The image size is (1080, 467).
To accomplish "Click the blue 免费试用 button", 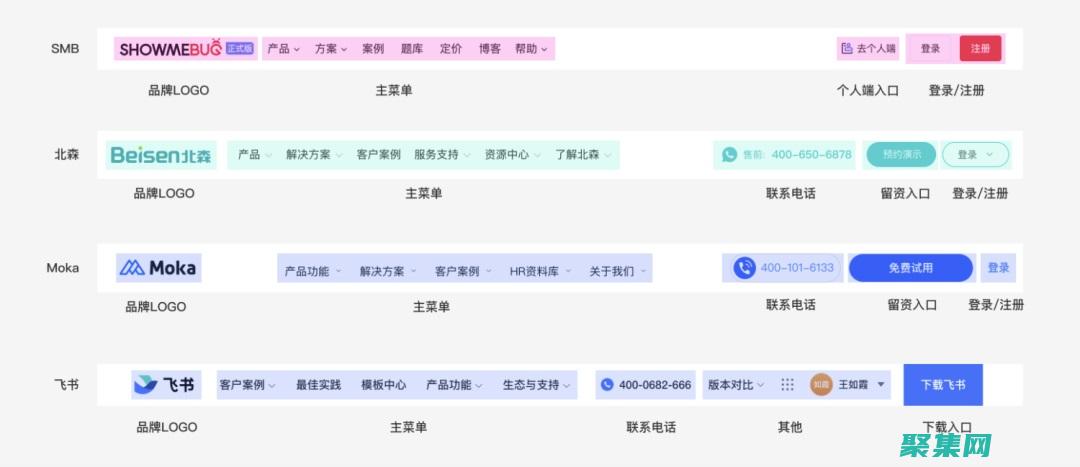I will [910, 268].
